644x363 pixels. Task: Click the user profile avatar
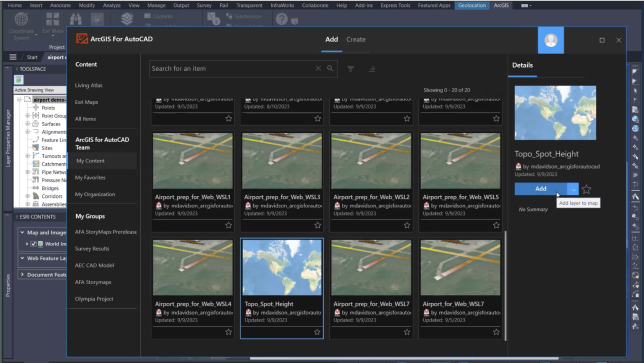tap(551, 40)
